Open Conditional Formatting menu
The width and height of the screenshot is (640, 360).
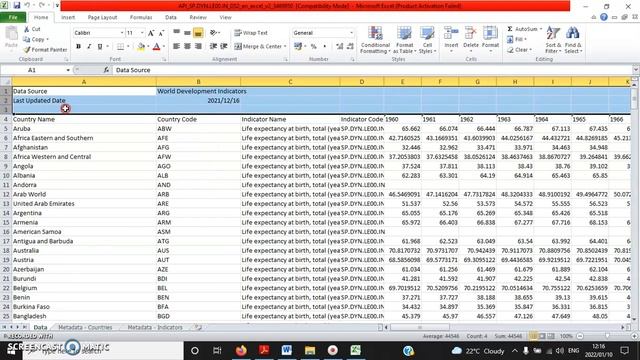375,40
